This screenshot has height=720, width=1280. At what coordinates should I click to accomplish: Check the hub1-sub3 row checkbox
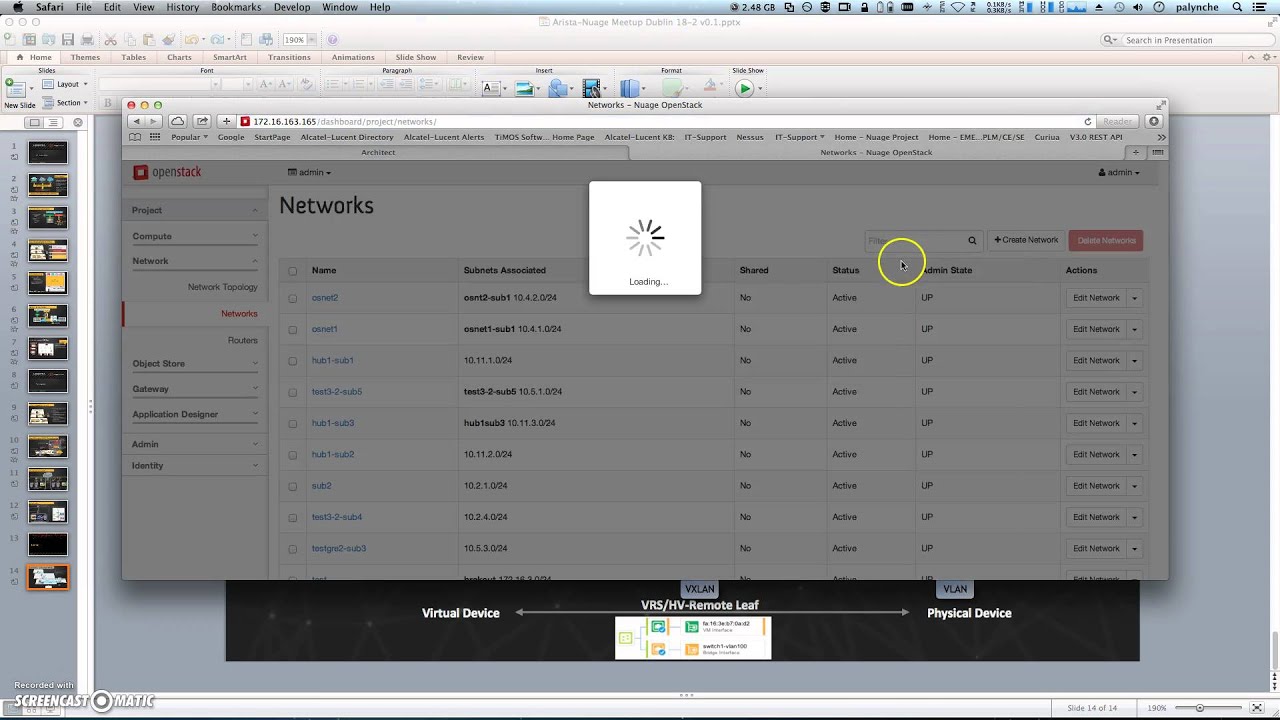click(293, 423)
